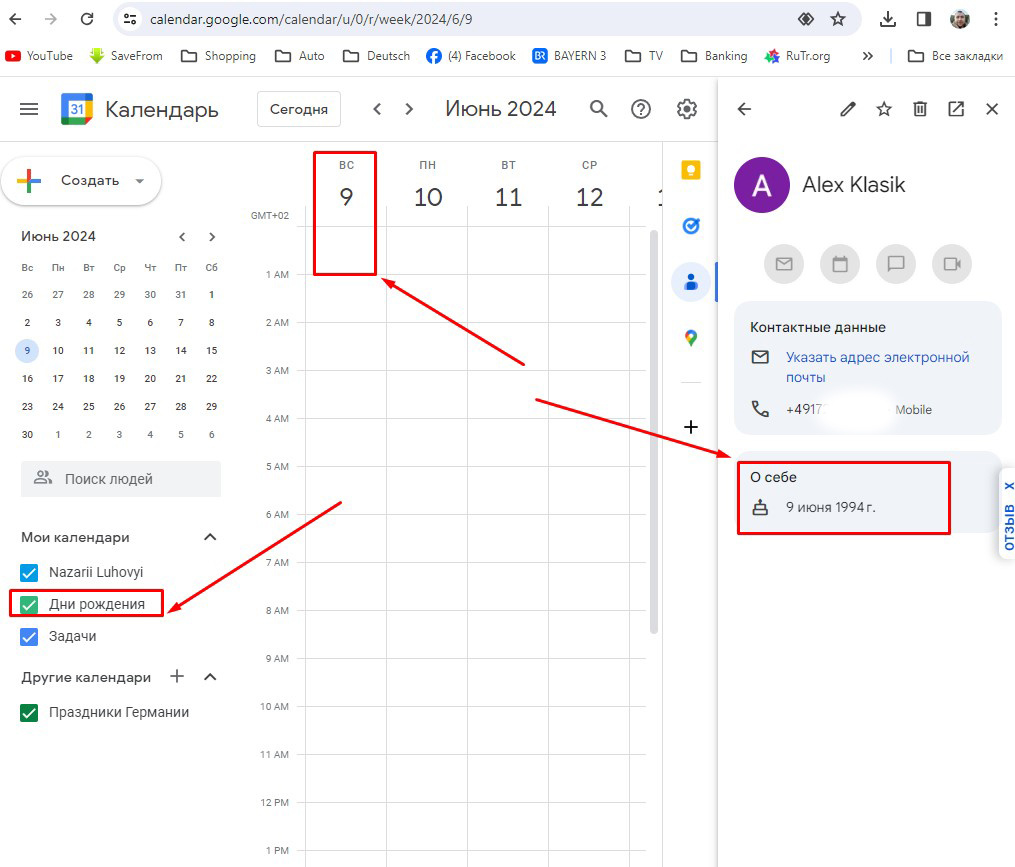Select Wednesday 12 column header
Screen dimensions: 1015x867
(x=589, y=186)
